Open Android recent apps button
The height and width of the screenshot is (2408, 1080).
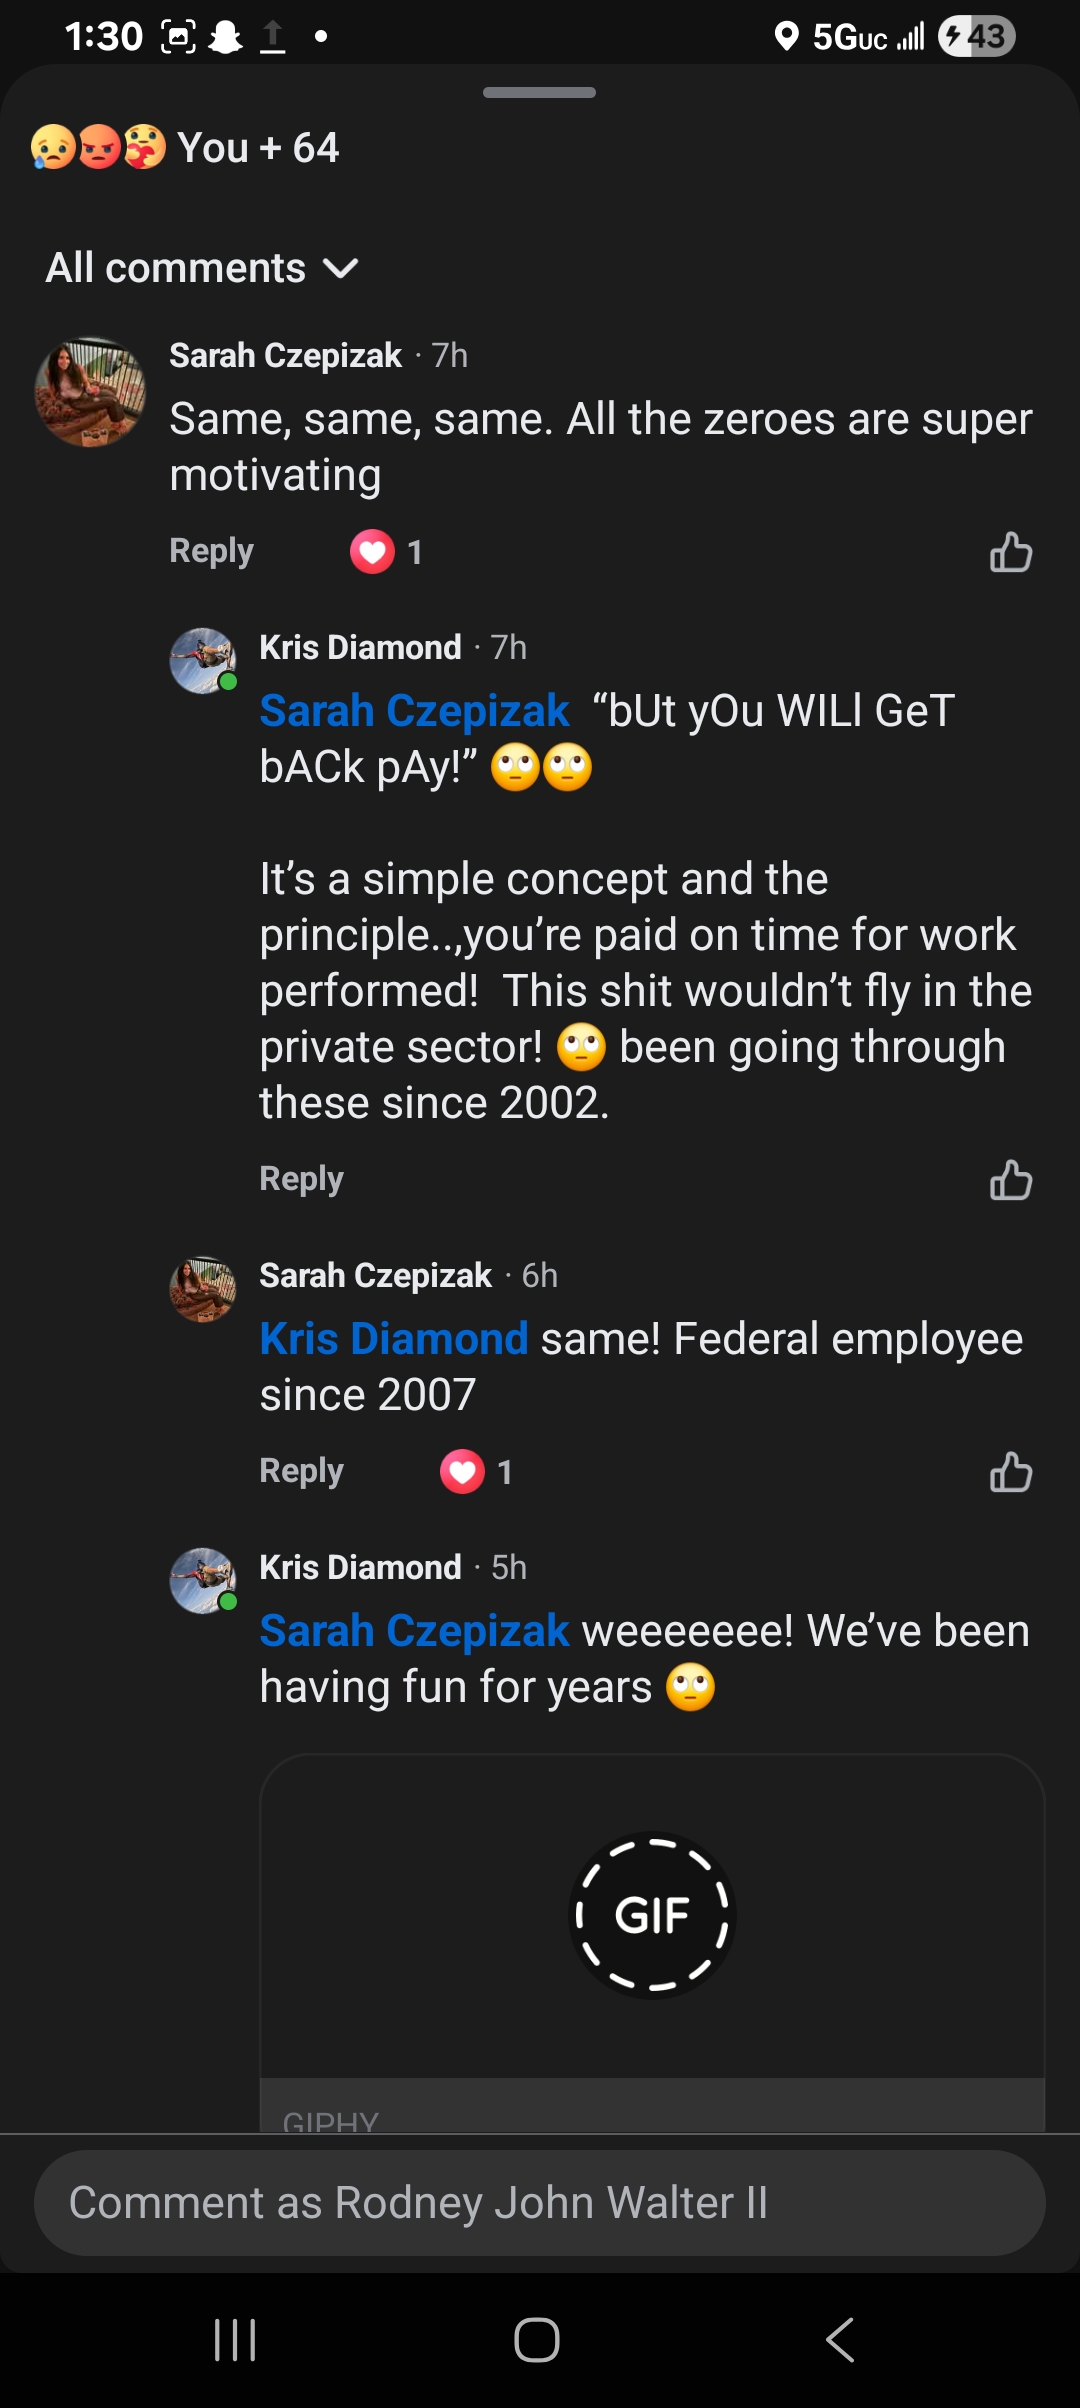point(236,2340)
